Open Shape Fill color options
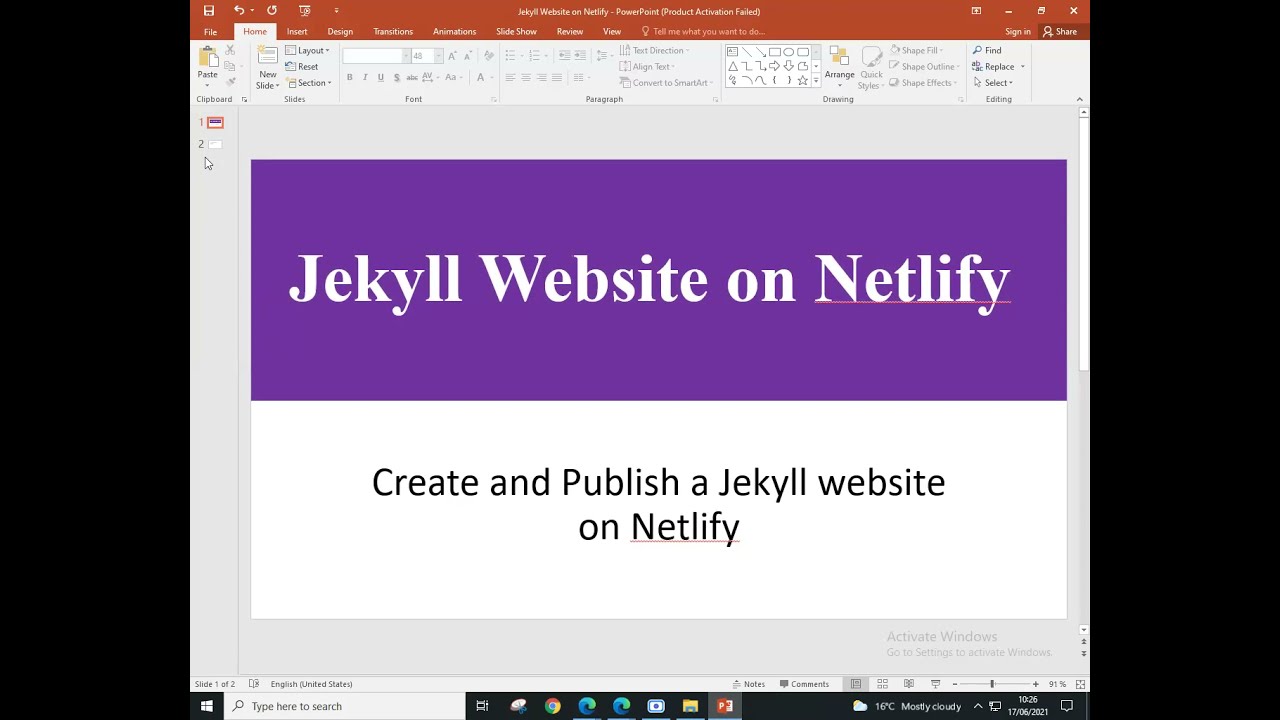 point(917,51)
